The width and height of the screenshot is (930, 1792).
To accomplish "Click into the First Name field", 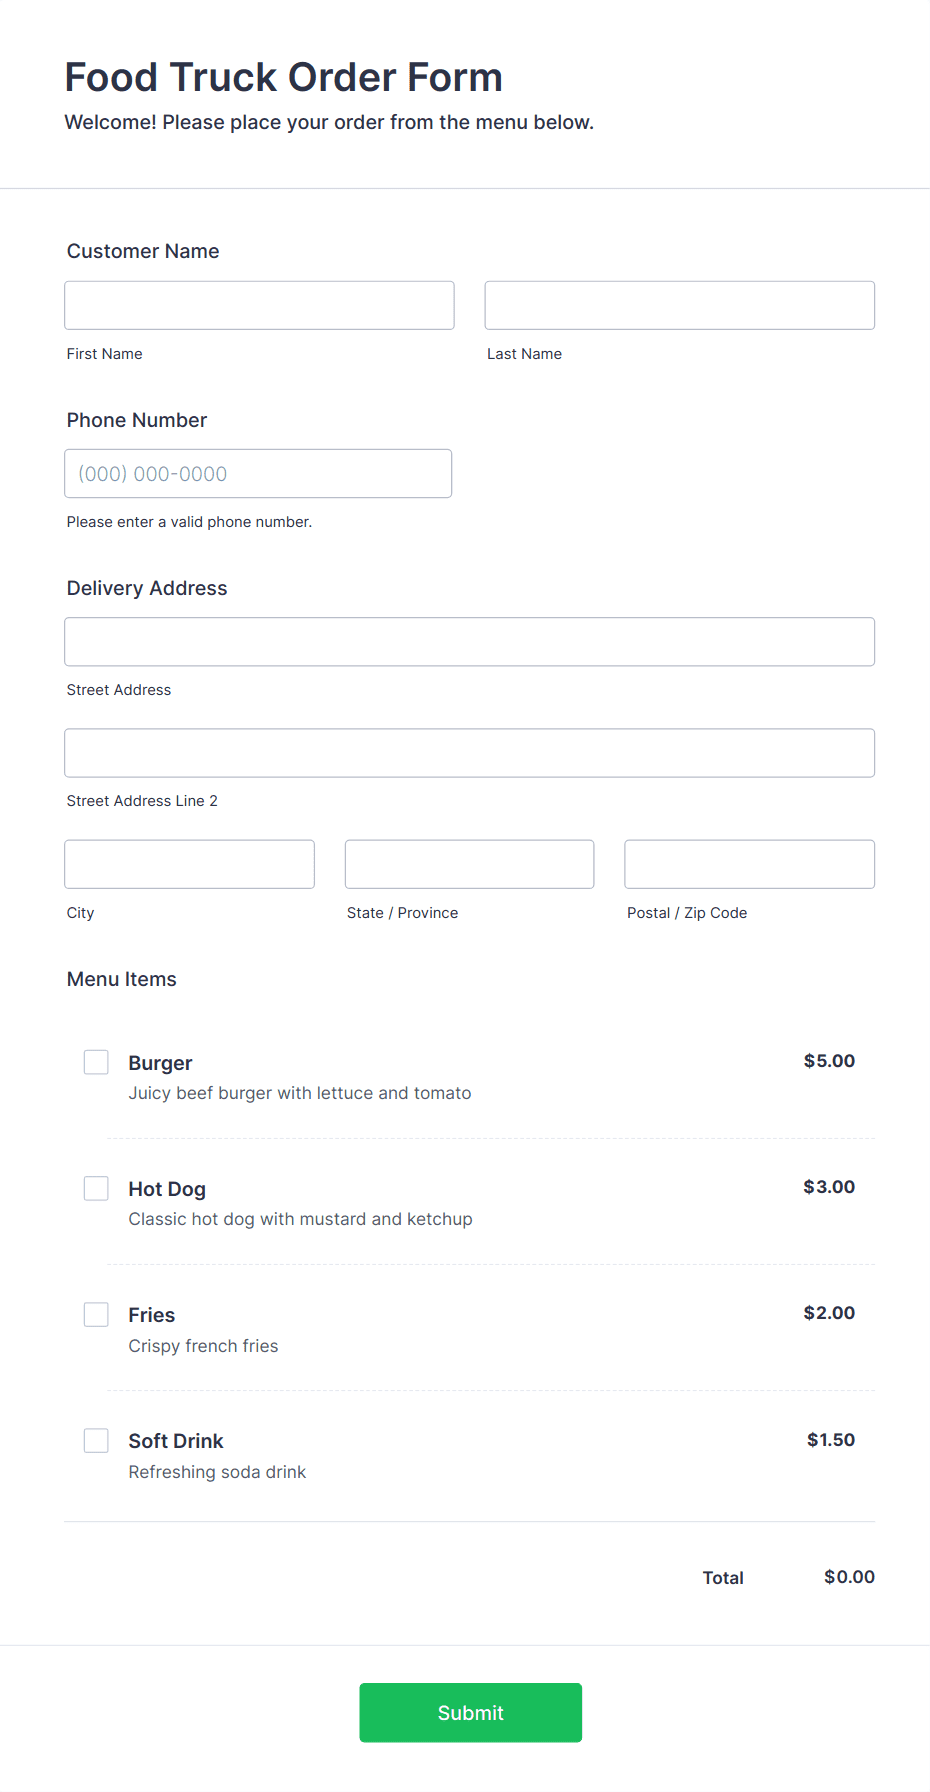I will tap(258, 305).
